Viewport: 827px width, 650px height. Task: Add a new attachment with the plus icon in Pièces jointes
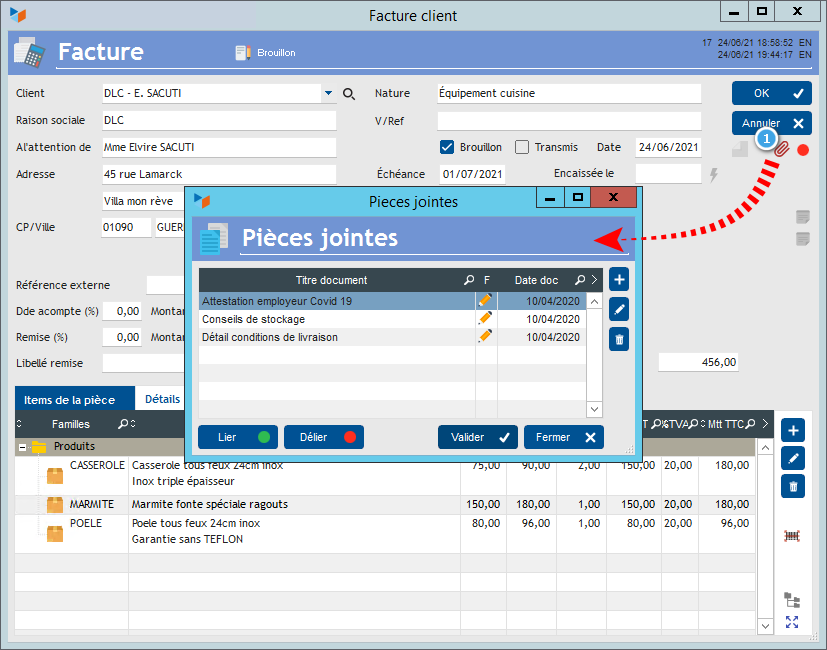619,280
